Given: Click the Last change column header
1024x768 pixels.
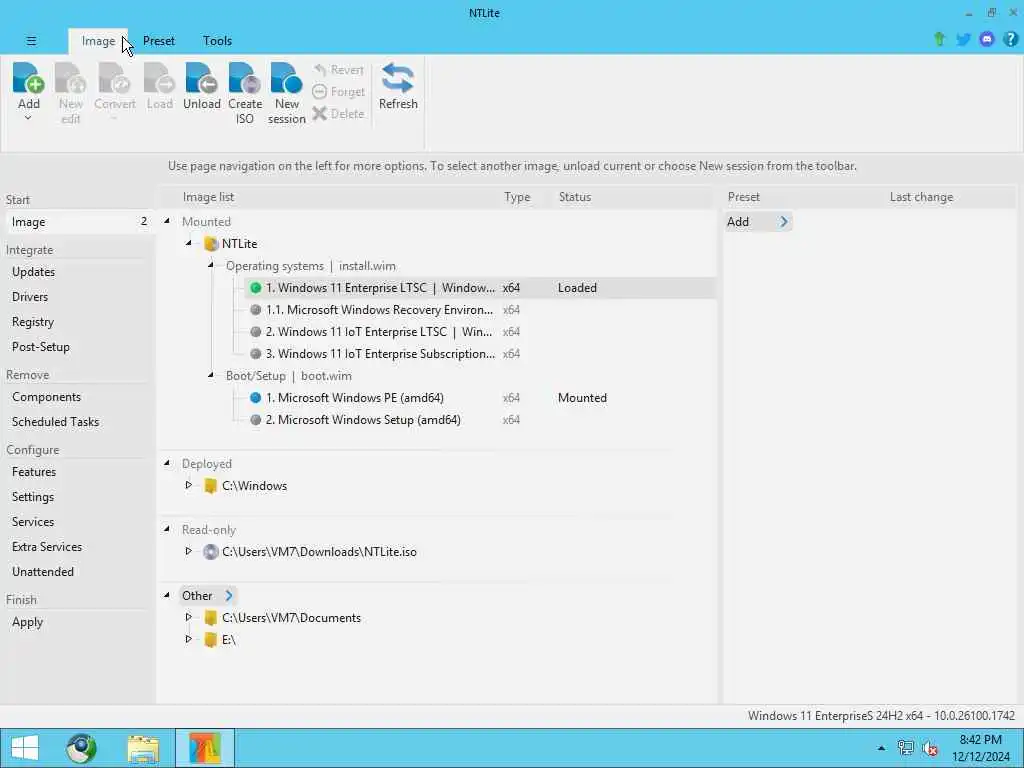Looking at the screenshot, I should [921, 197].
